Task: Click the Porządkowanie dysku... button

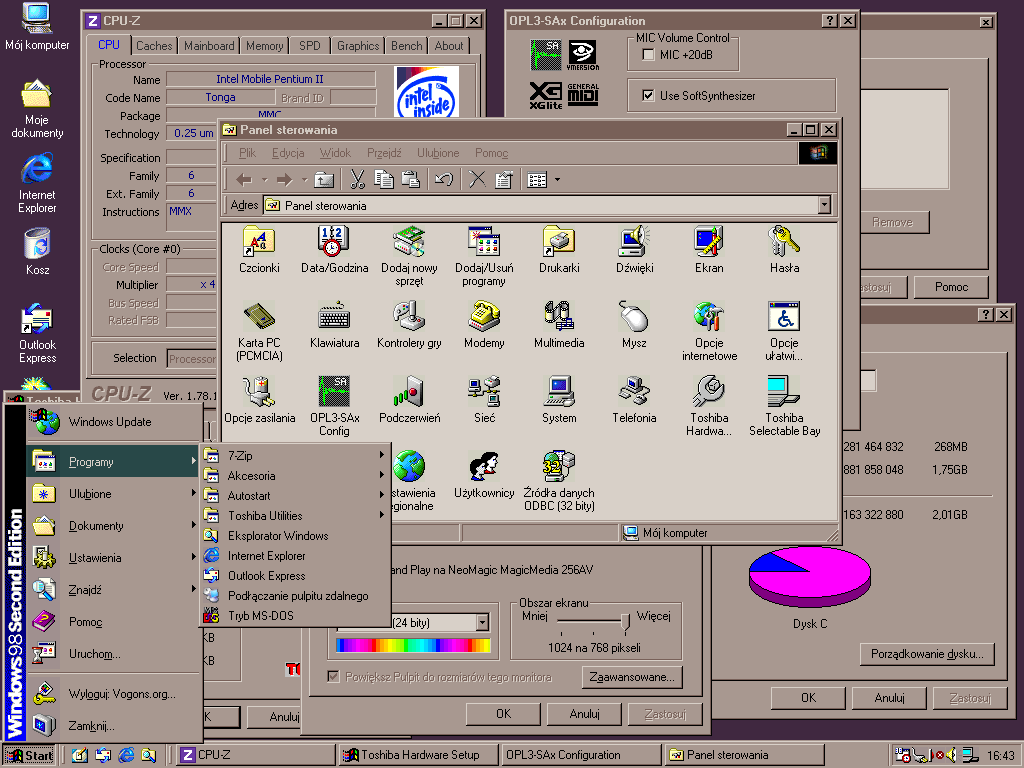Action: (x=927, y=655)
